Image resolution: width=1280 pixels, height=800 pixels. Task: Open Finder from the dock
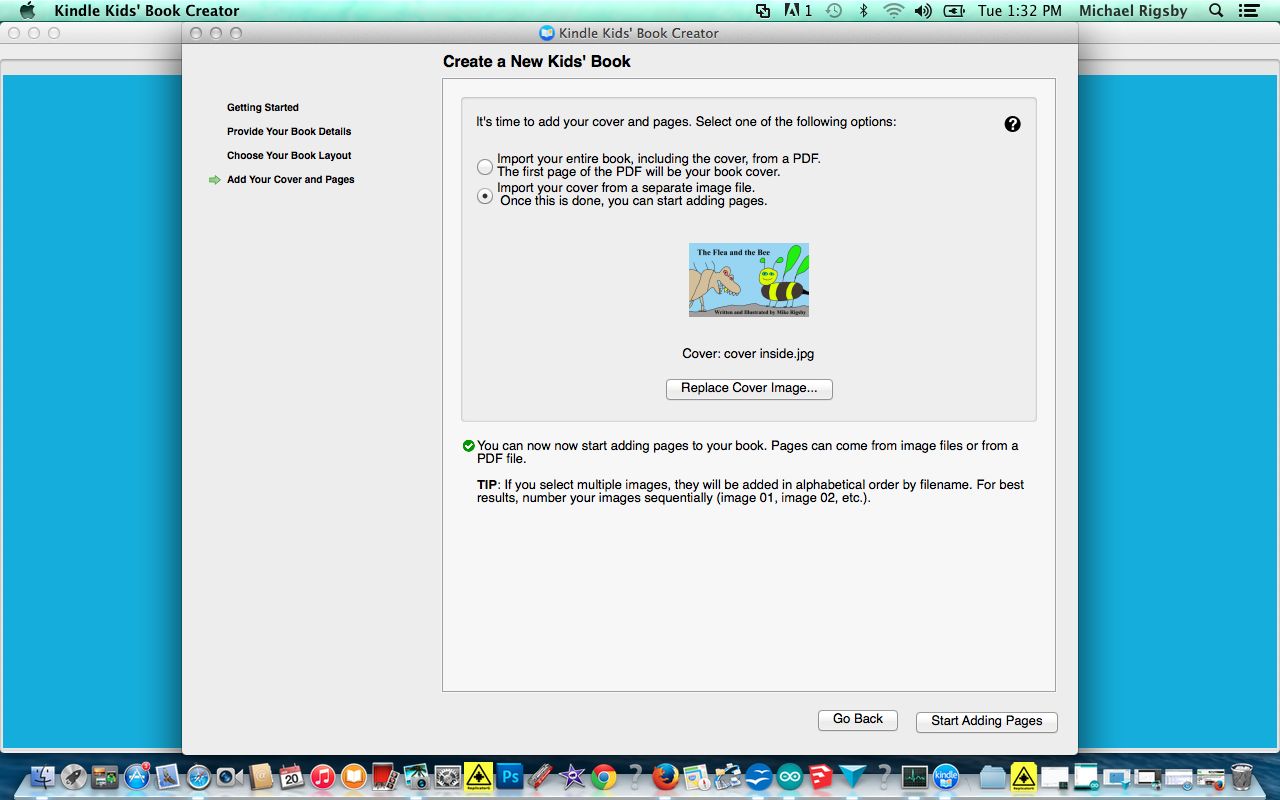point(42,776)
